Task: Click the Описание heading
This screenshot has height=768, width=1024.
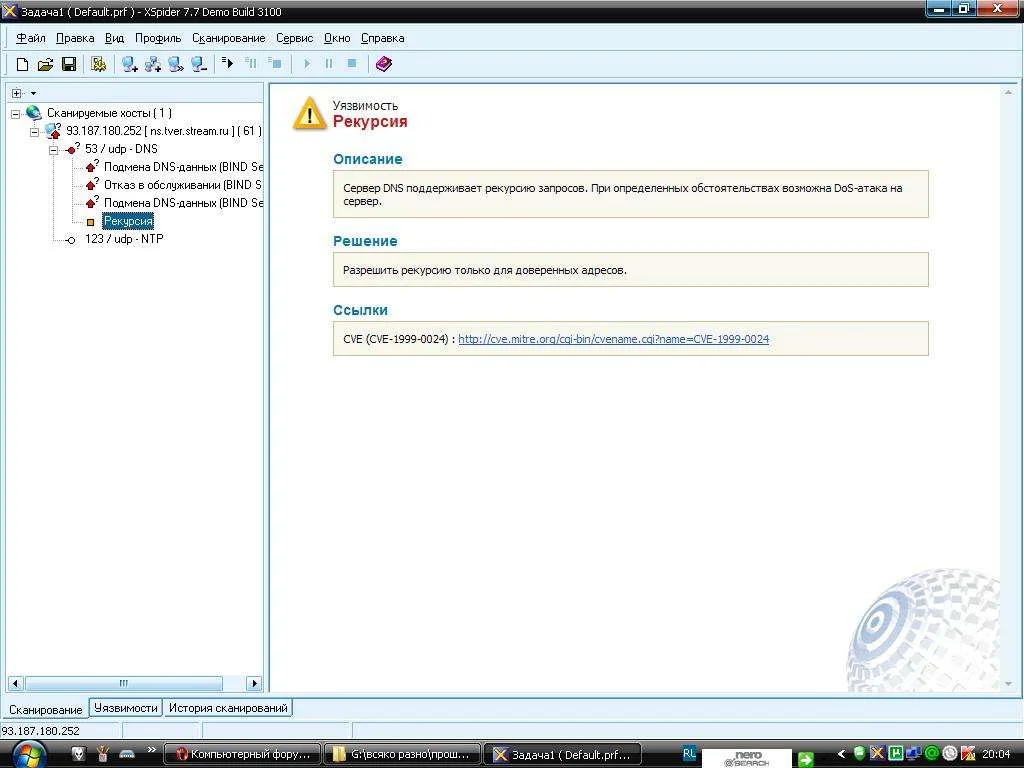Action: [368, 159]
